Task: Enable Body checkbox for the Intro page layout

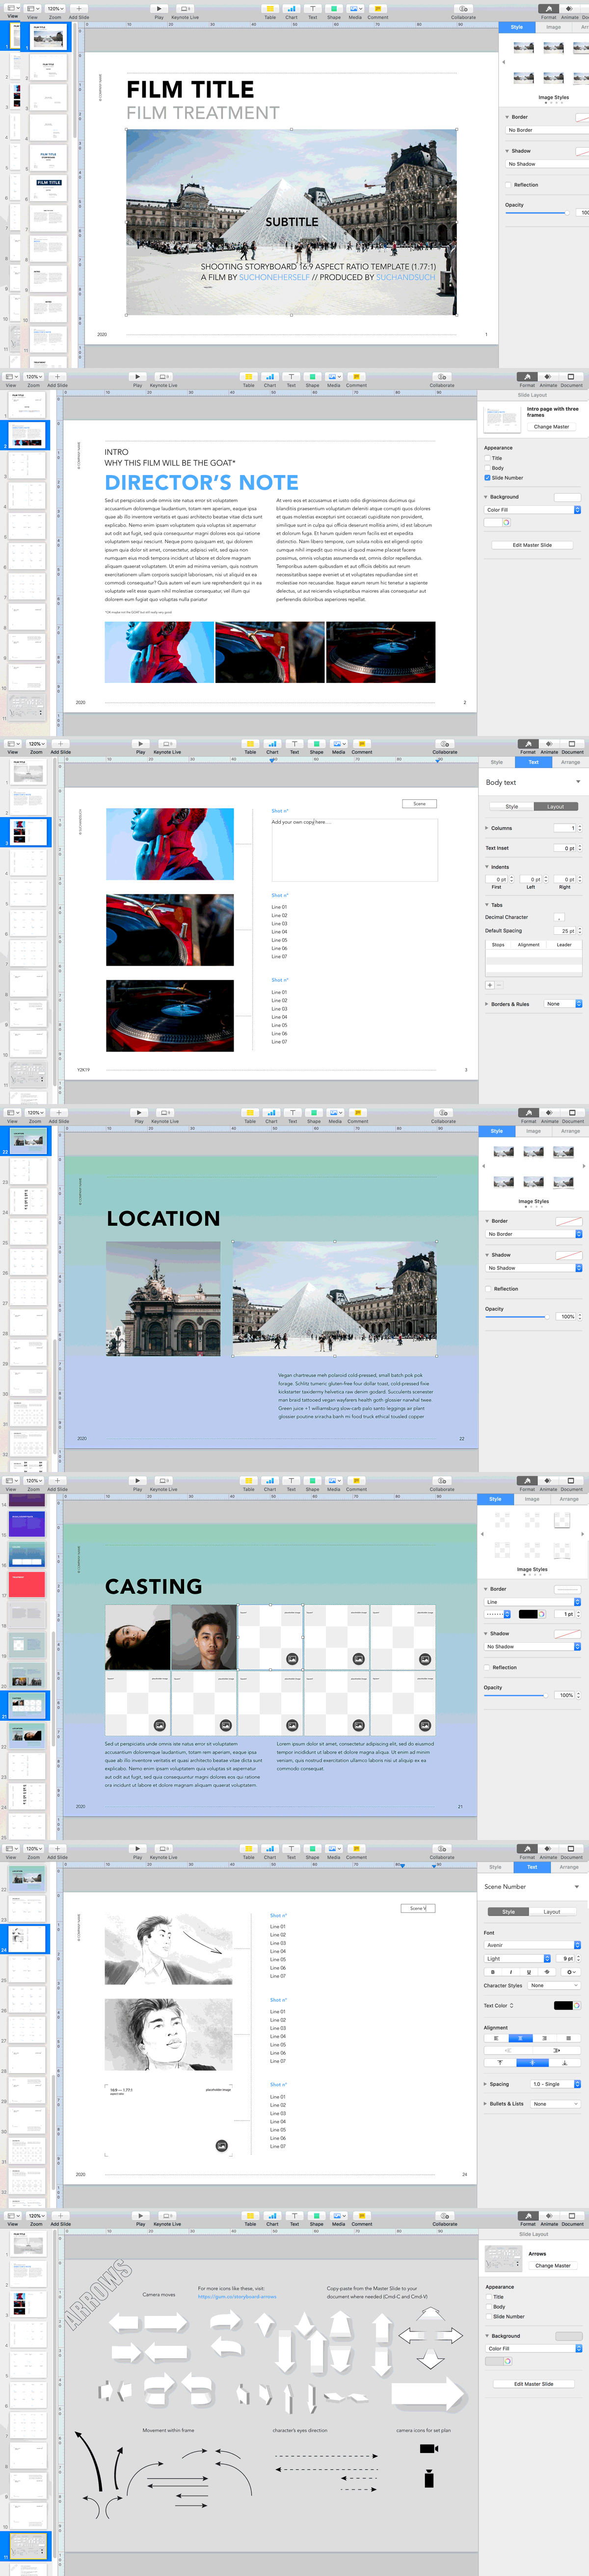Action: tap(487, 468)
